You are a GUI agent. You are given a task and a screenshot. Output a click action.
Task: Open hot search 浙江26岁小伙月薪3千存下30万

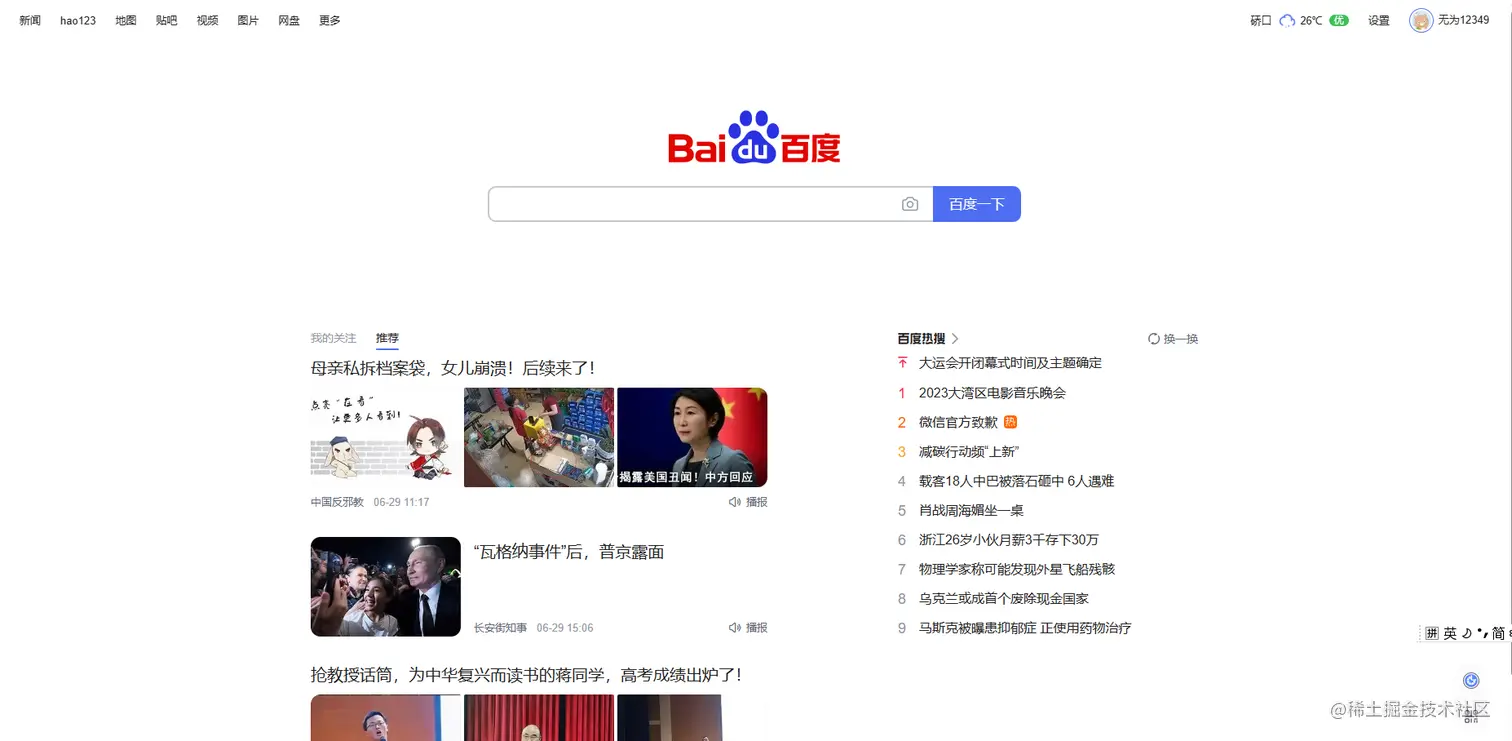pyautogui.click(x=1008, y=540)
